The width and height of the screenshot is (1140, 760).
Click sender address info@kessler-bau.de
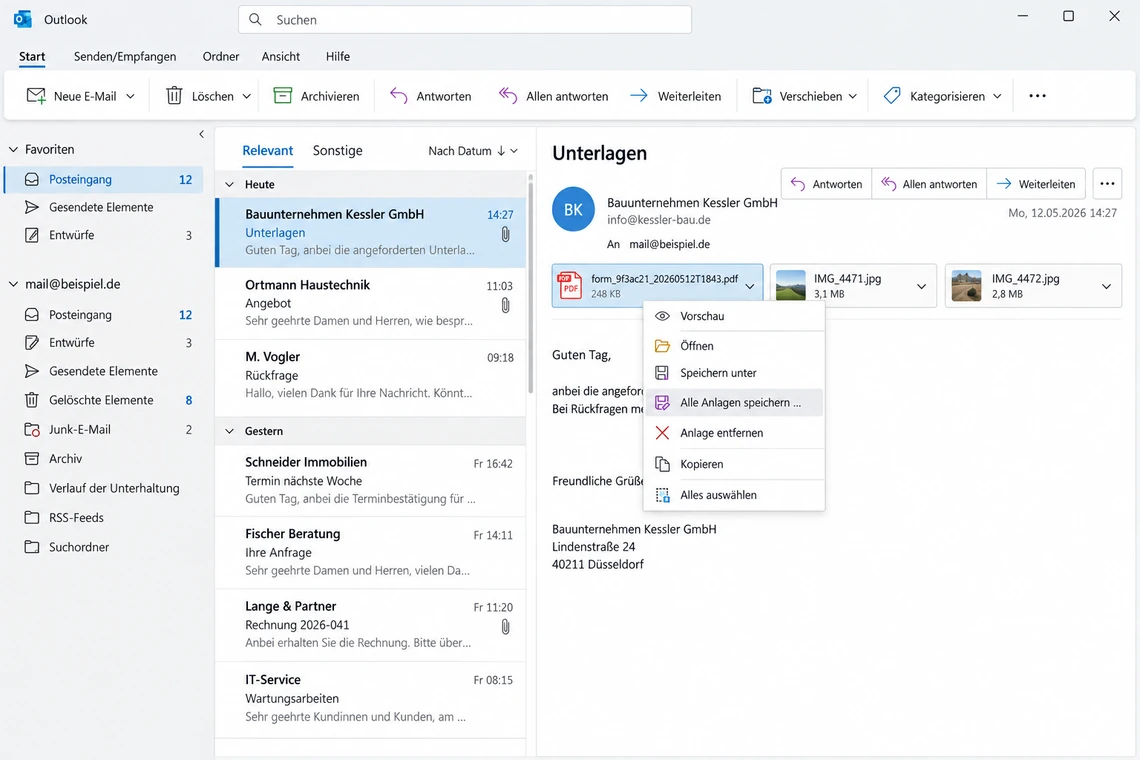(659, 220)
